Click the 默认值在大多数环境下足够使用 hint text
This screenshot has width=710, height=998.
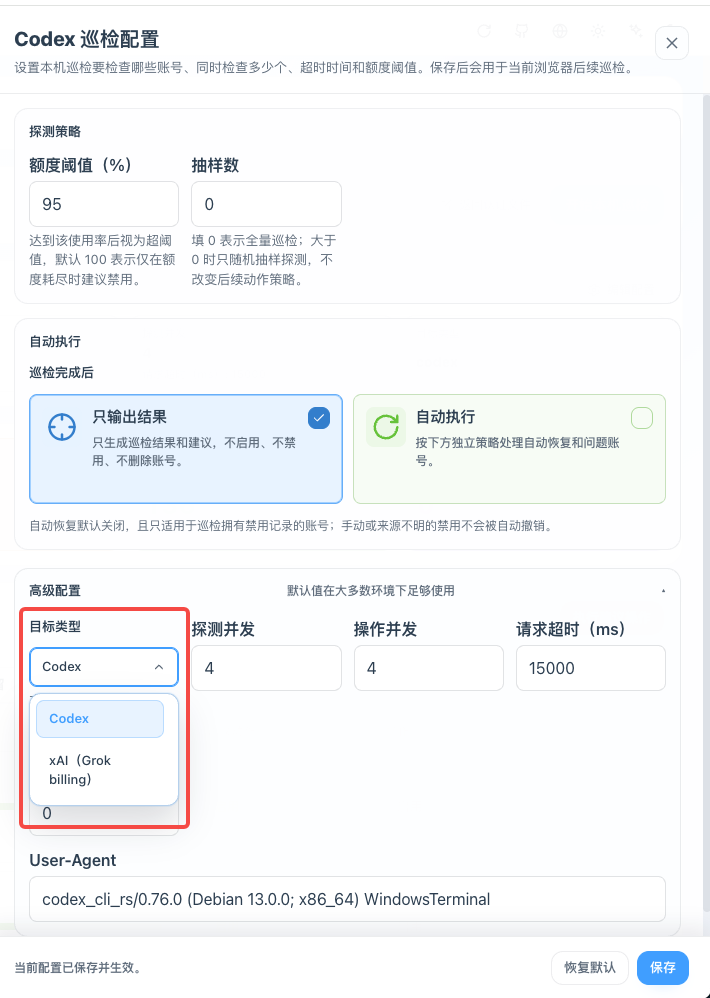pyautogui.click(x=371, y=591)
